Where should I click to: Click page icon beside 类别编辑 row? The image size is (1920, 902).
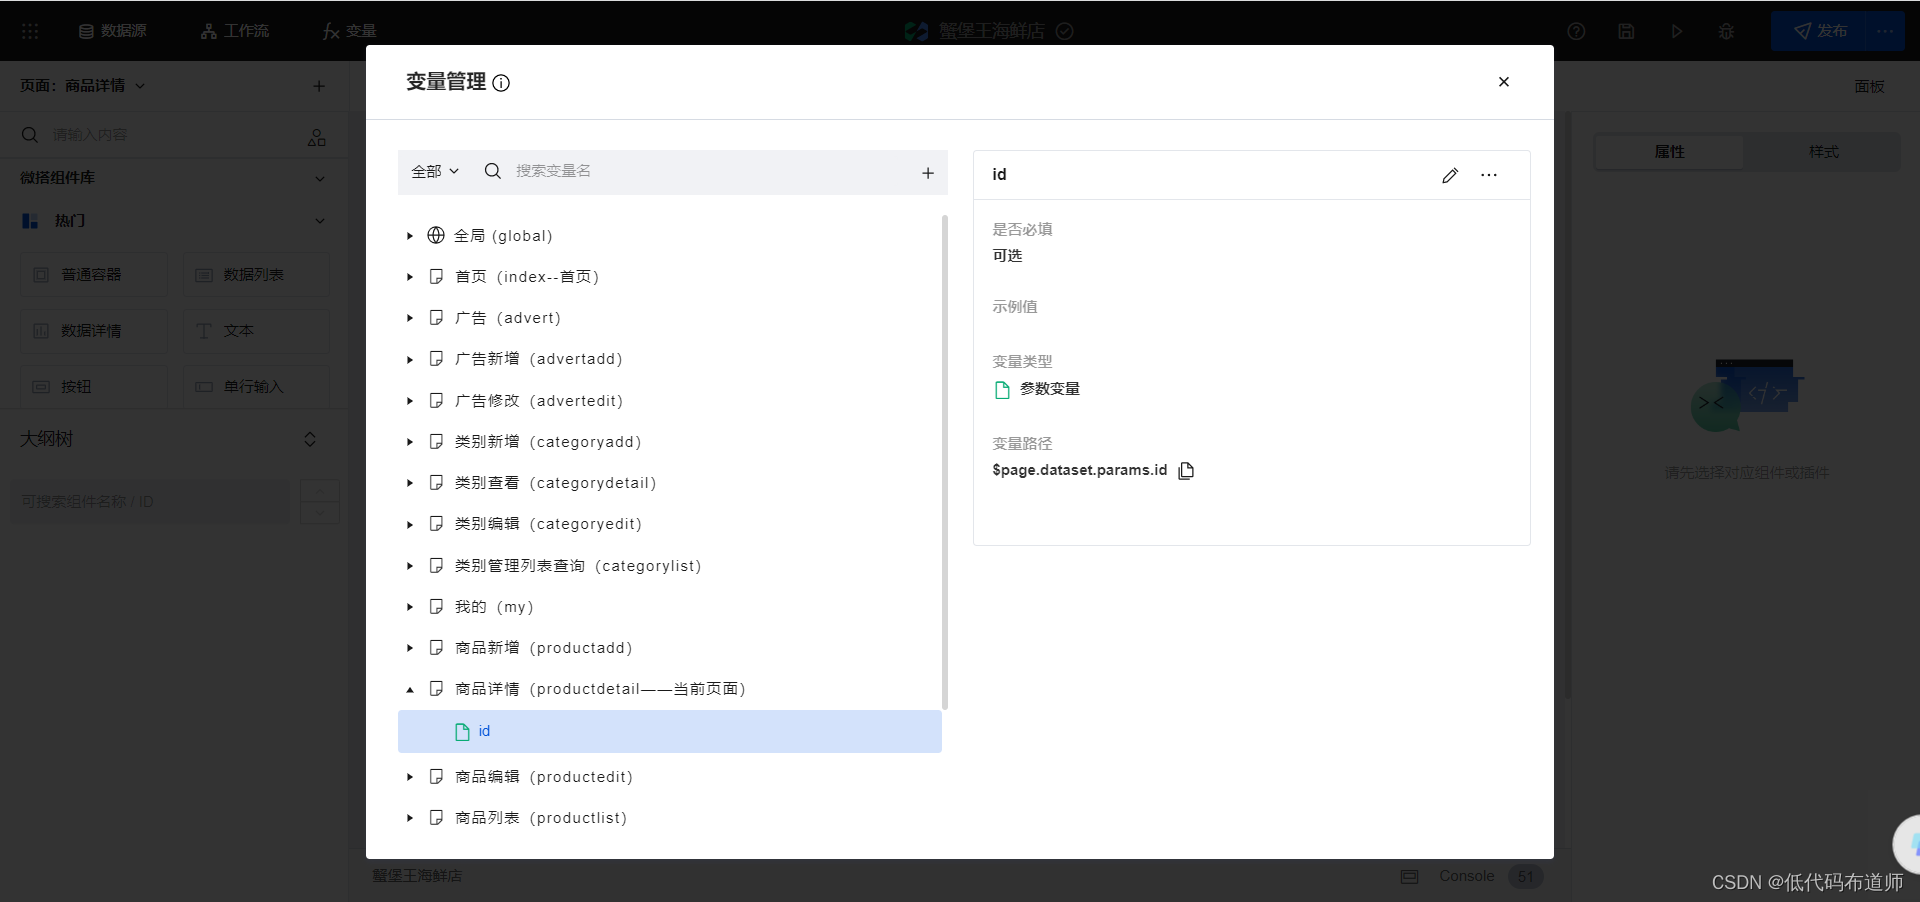(x=436, y=524)
